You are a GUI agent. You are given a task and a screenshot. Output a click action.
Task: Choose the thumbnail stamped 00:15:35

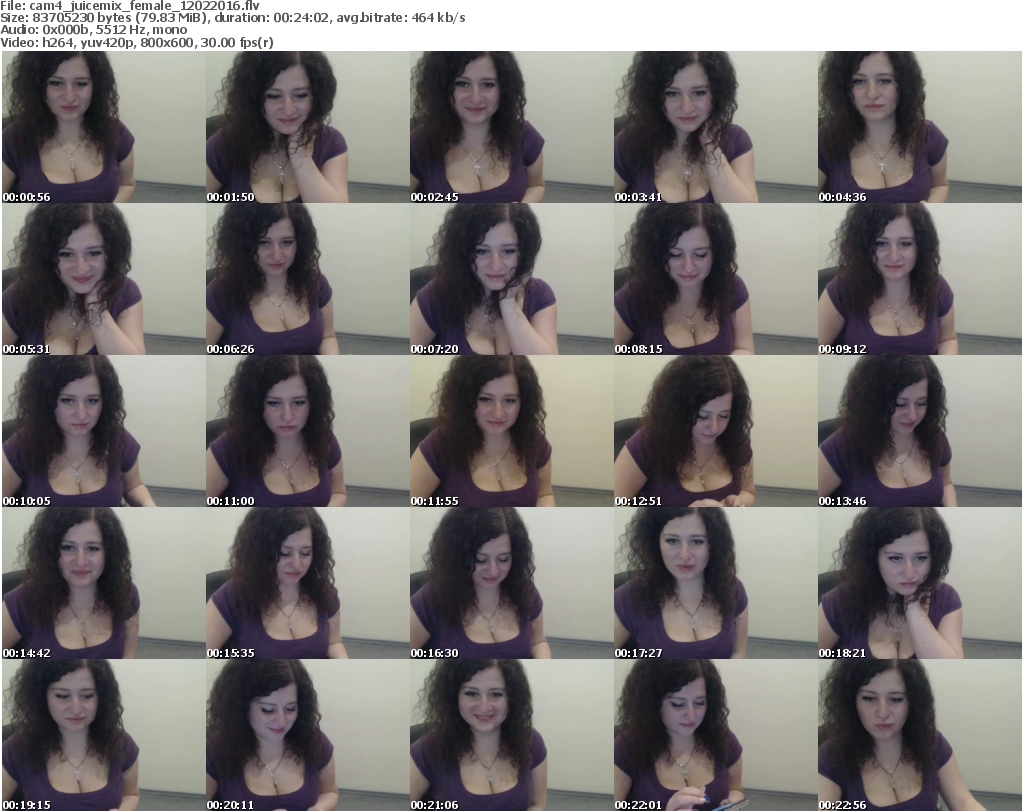tap(308, 583)
